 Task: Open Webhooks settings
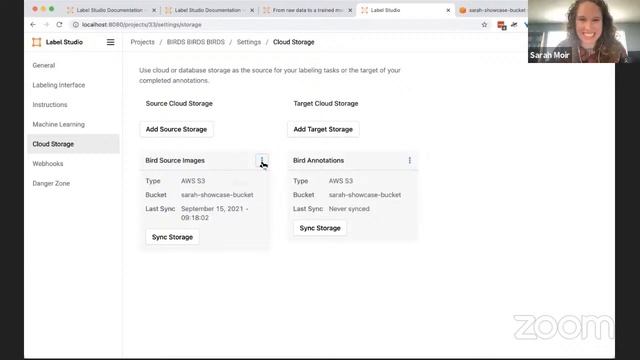coord(73,164)
